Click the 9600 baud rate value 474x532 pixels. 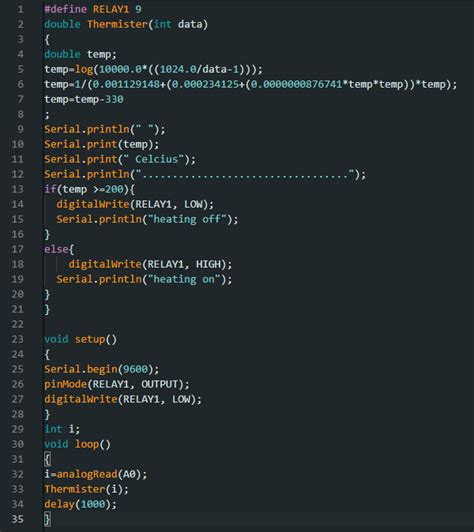(x=135, y=369)
